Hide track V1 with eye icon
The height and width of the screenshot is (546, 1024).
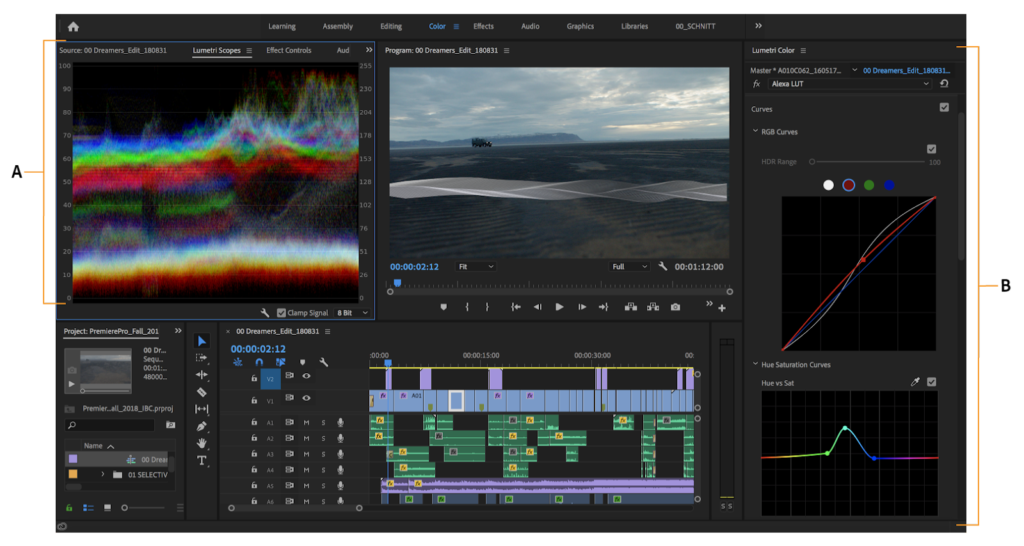click(x=306, y=398)
